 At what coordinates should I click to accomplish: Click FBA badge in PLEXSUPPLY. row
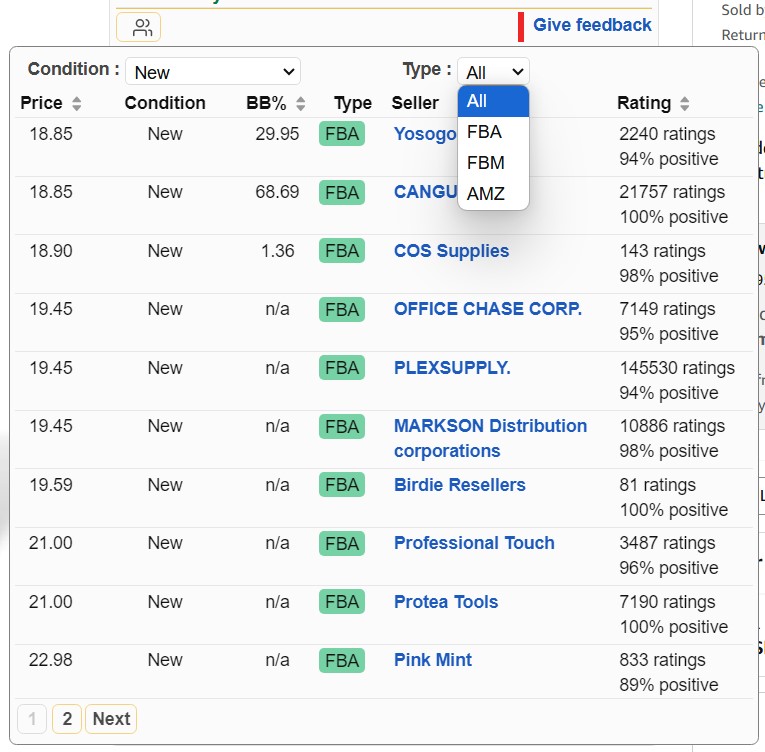point(342,367)
